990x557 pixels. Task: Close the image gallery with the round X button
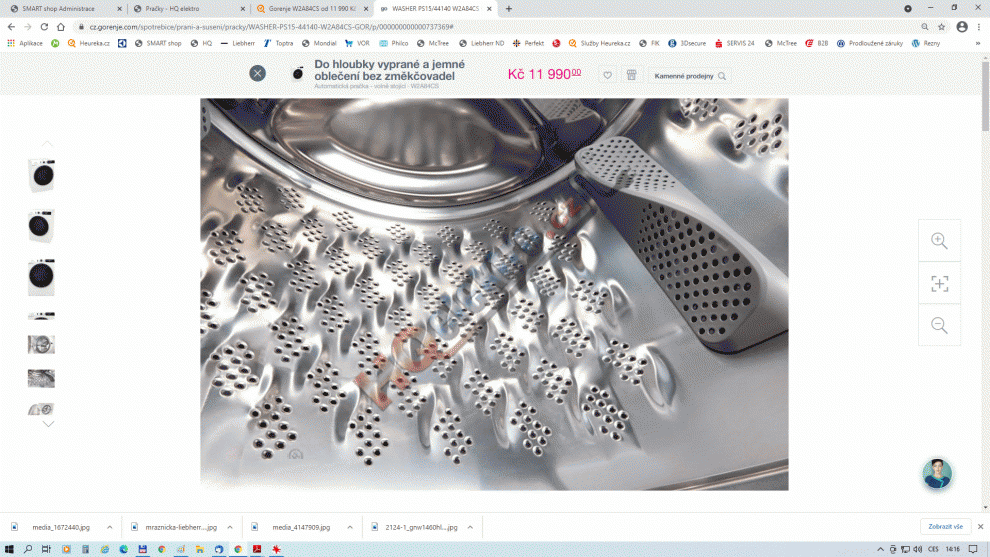point(257,73)
